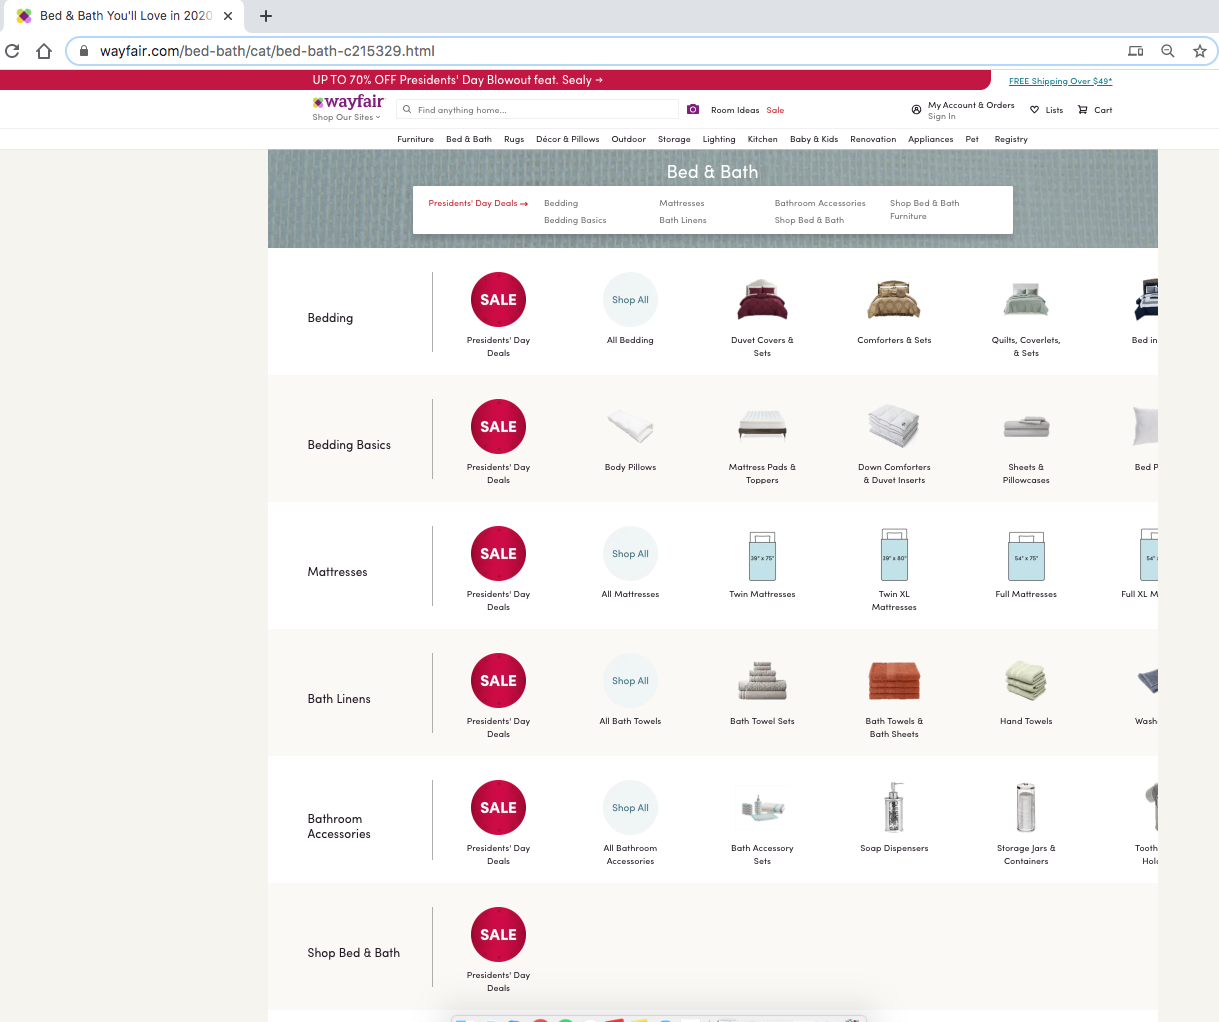
Task: Open the Rugs navigation menu
Action: [514, 139]
